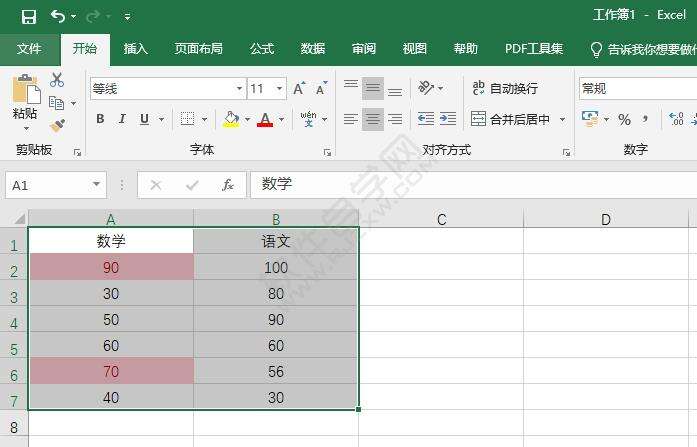Viewport: 697px width, 447px height.
Task: Click the Undo arrow icon
Action: pos(58,16)
